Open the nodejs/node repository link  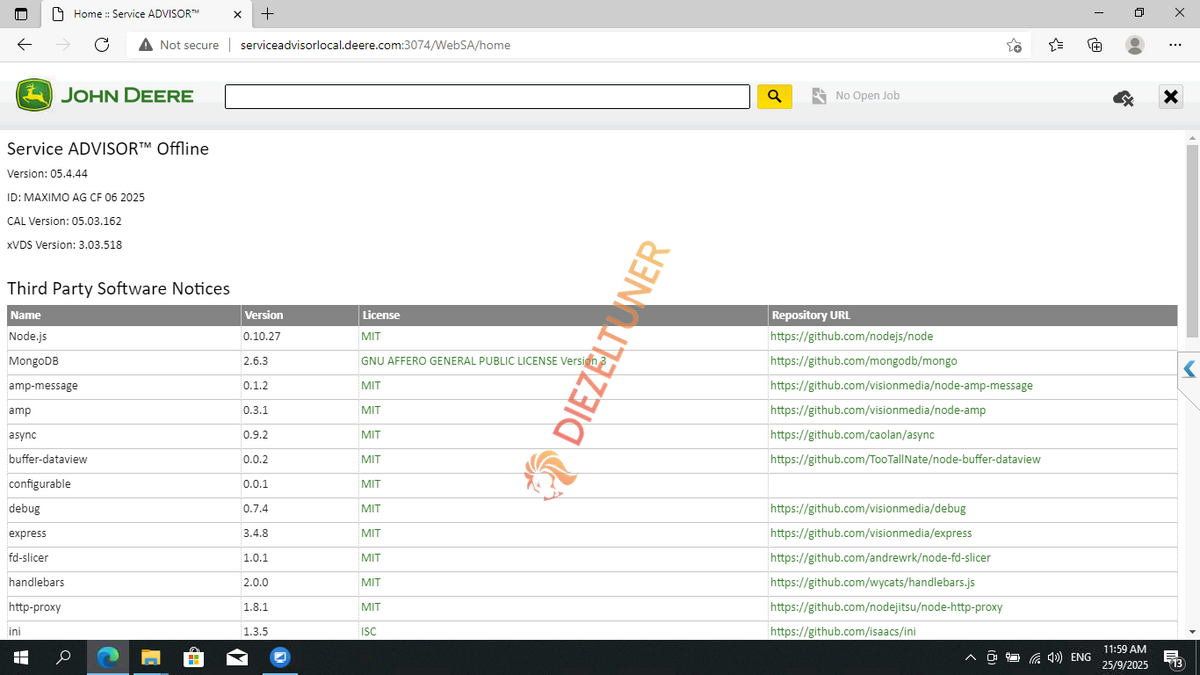[851, 337]
